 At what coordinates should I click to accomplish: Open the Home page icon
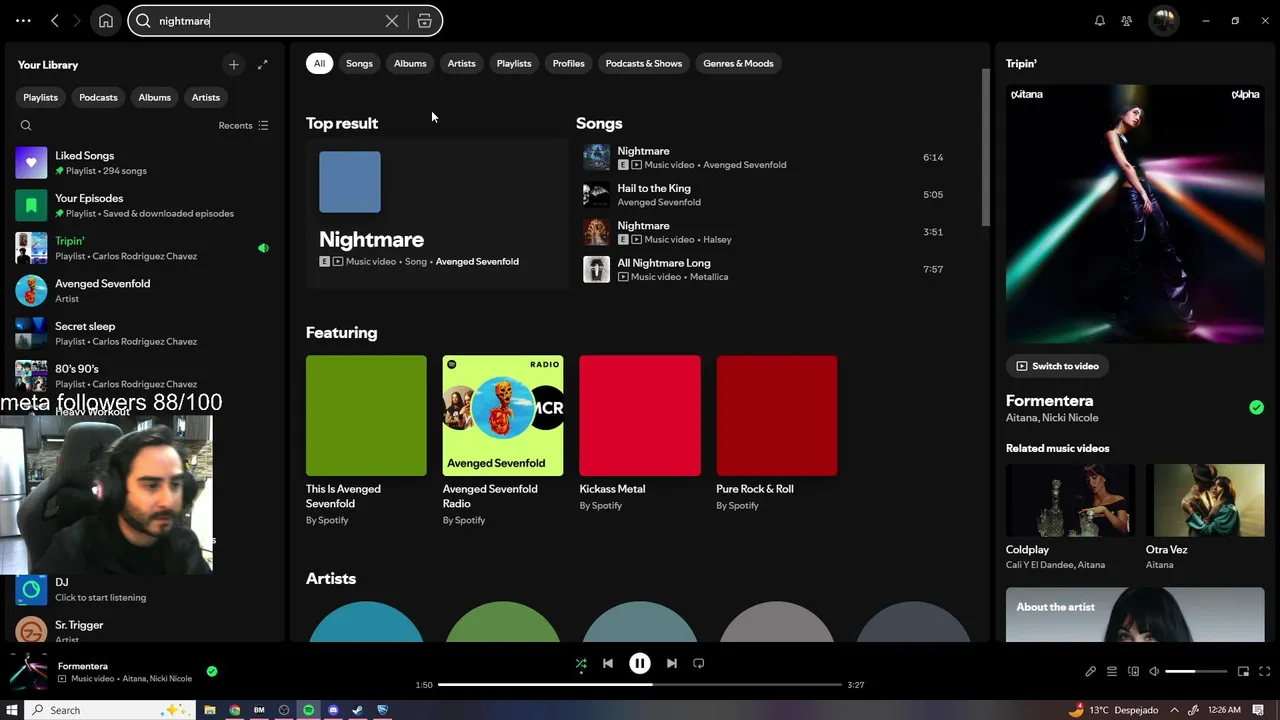(106, 20)
